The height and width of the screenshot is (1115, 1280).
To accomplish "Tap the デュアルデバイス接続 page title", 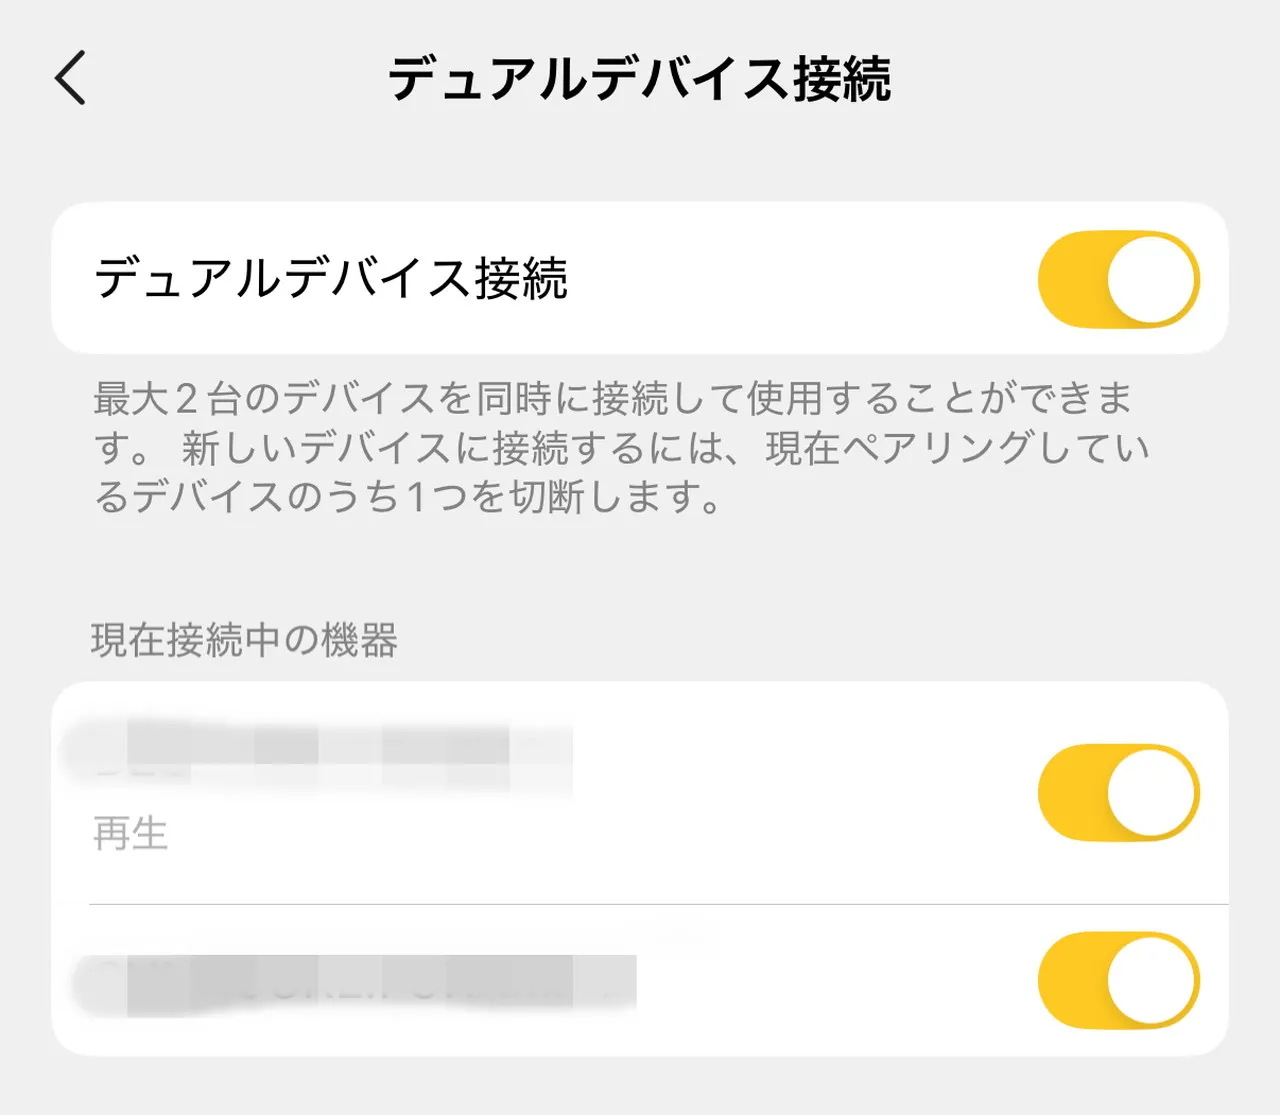I will [x=639, y=79].
